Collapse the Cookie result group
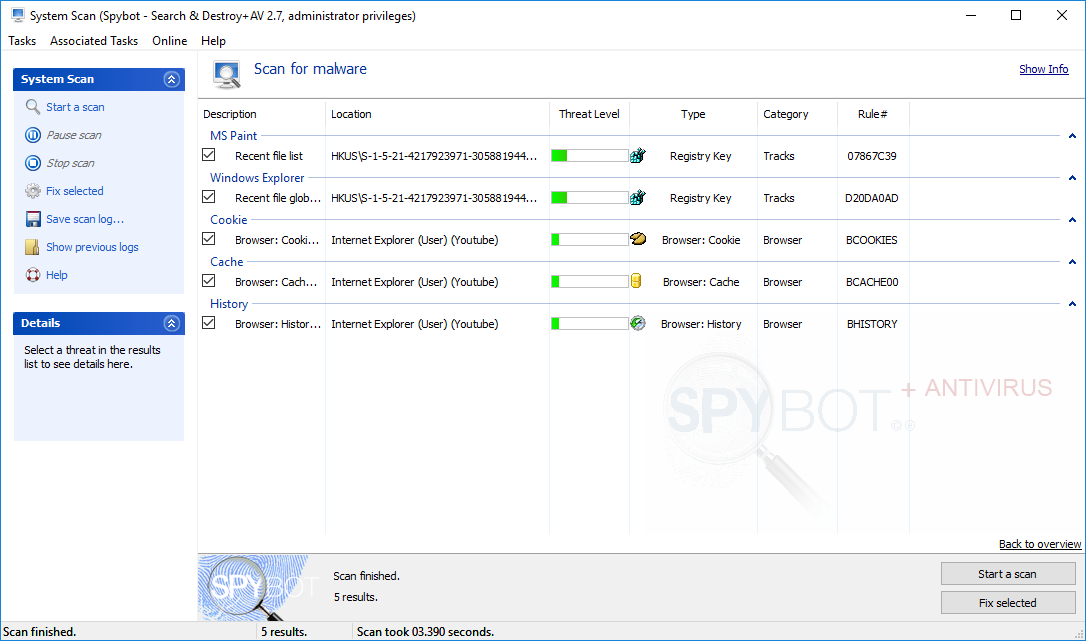This screenshot has height=641, width=1086. click(x=1072, y=220)
